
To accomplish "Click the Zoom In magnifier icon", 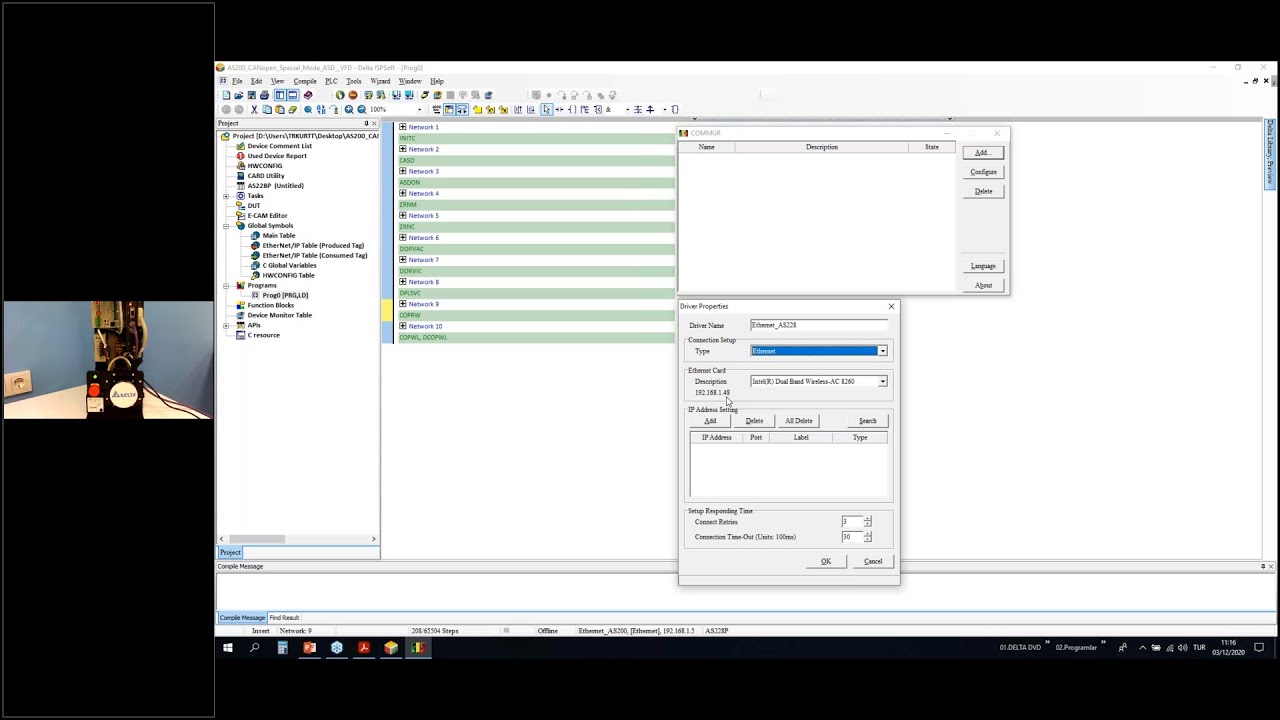I will 349,109.
